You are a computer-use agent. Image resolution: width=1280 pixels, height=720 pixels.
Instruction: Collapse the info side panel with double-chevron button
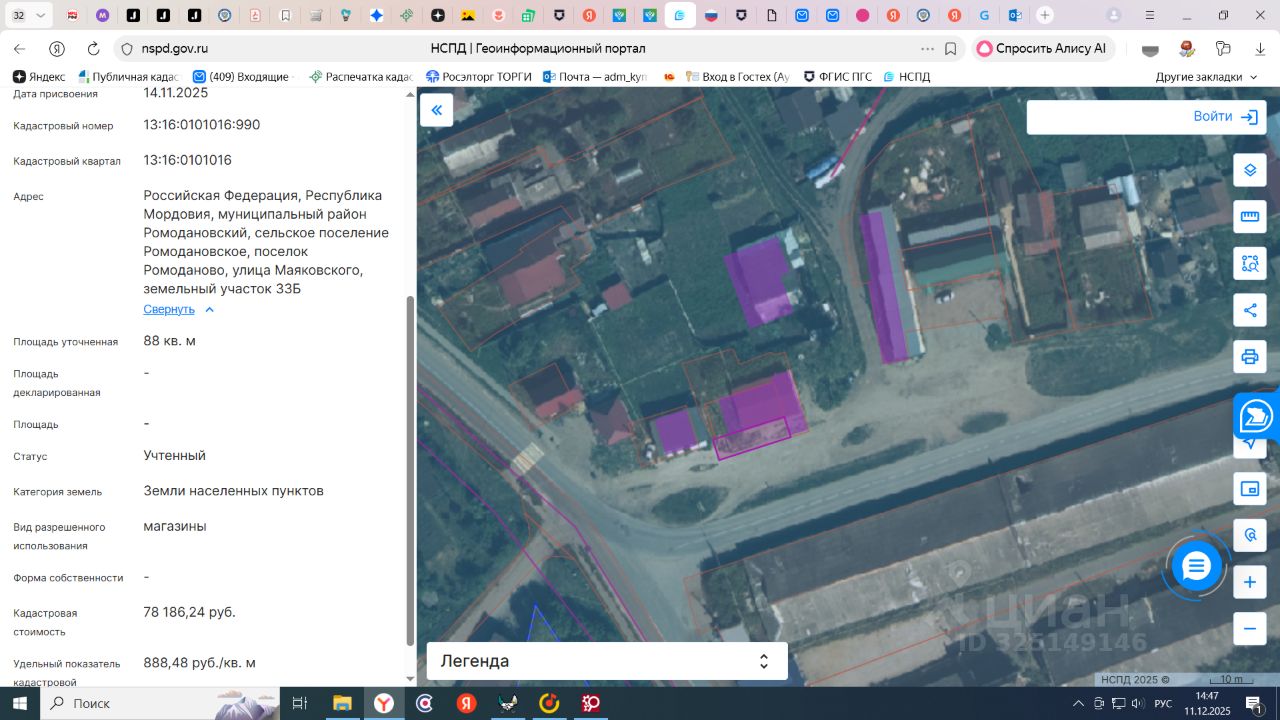[437, 110]
